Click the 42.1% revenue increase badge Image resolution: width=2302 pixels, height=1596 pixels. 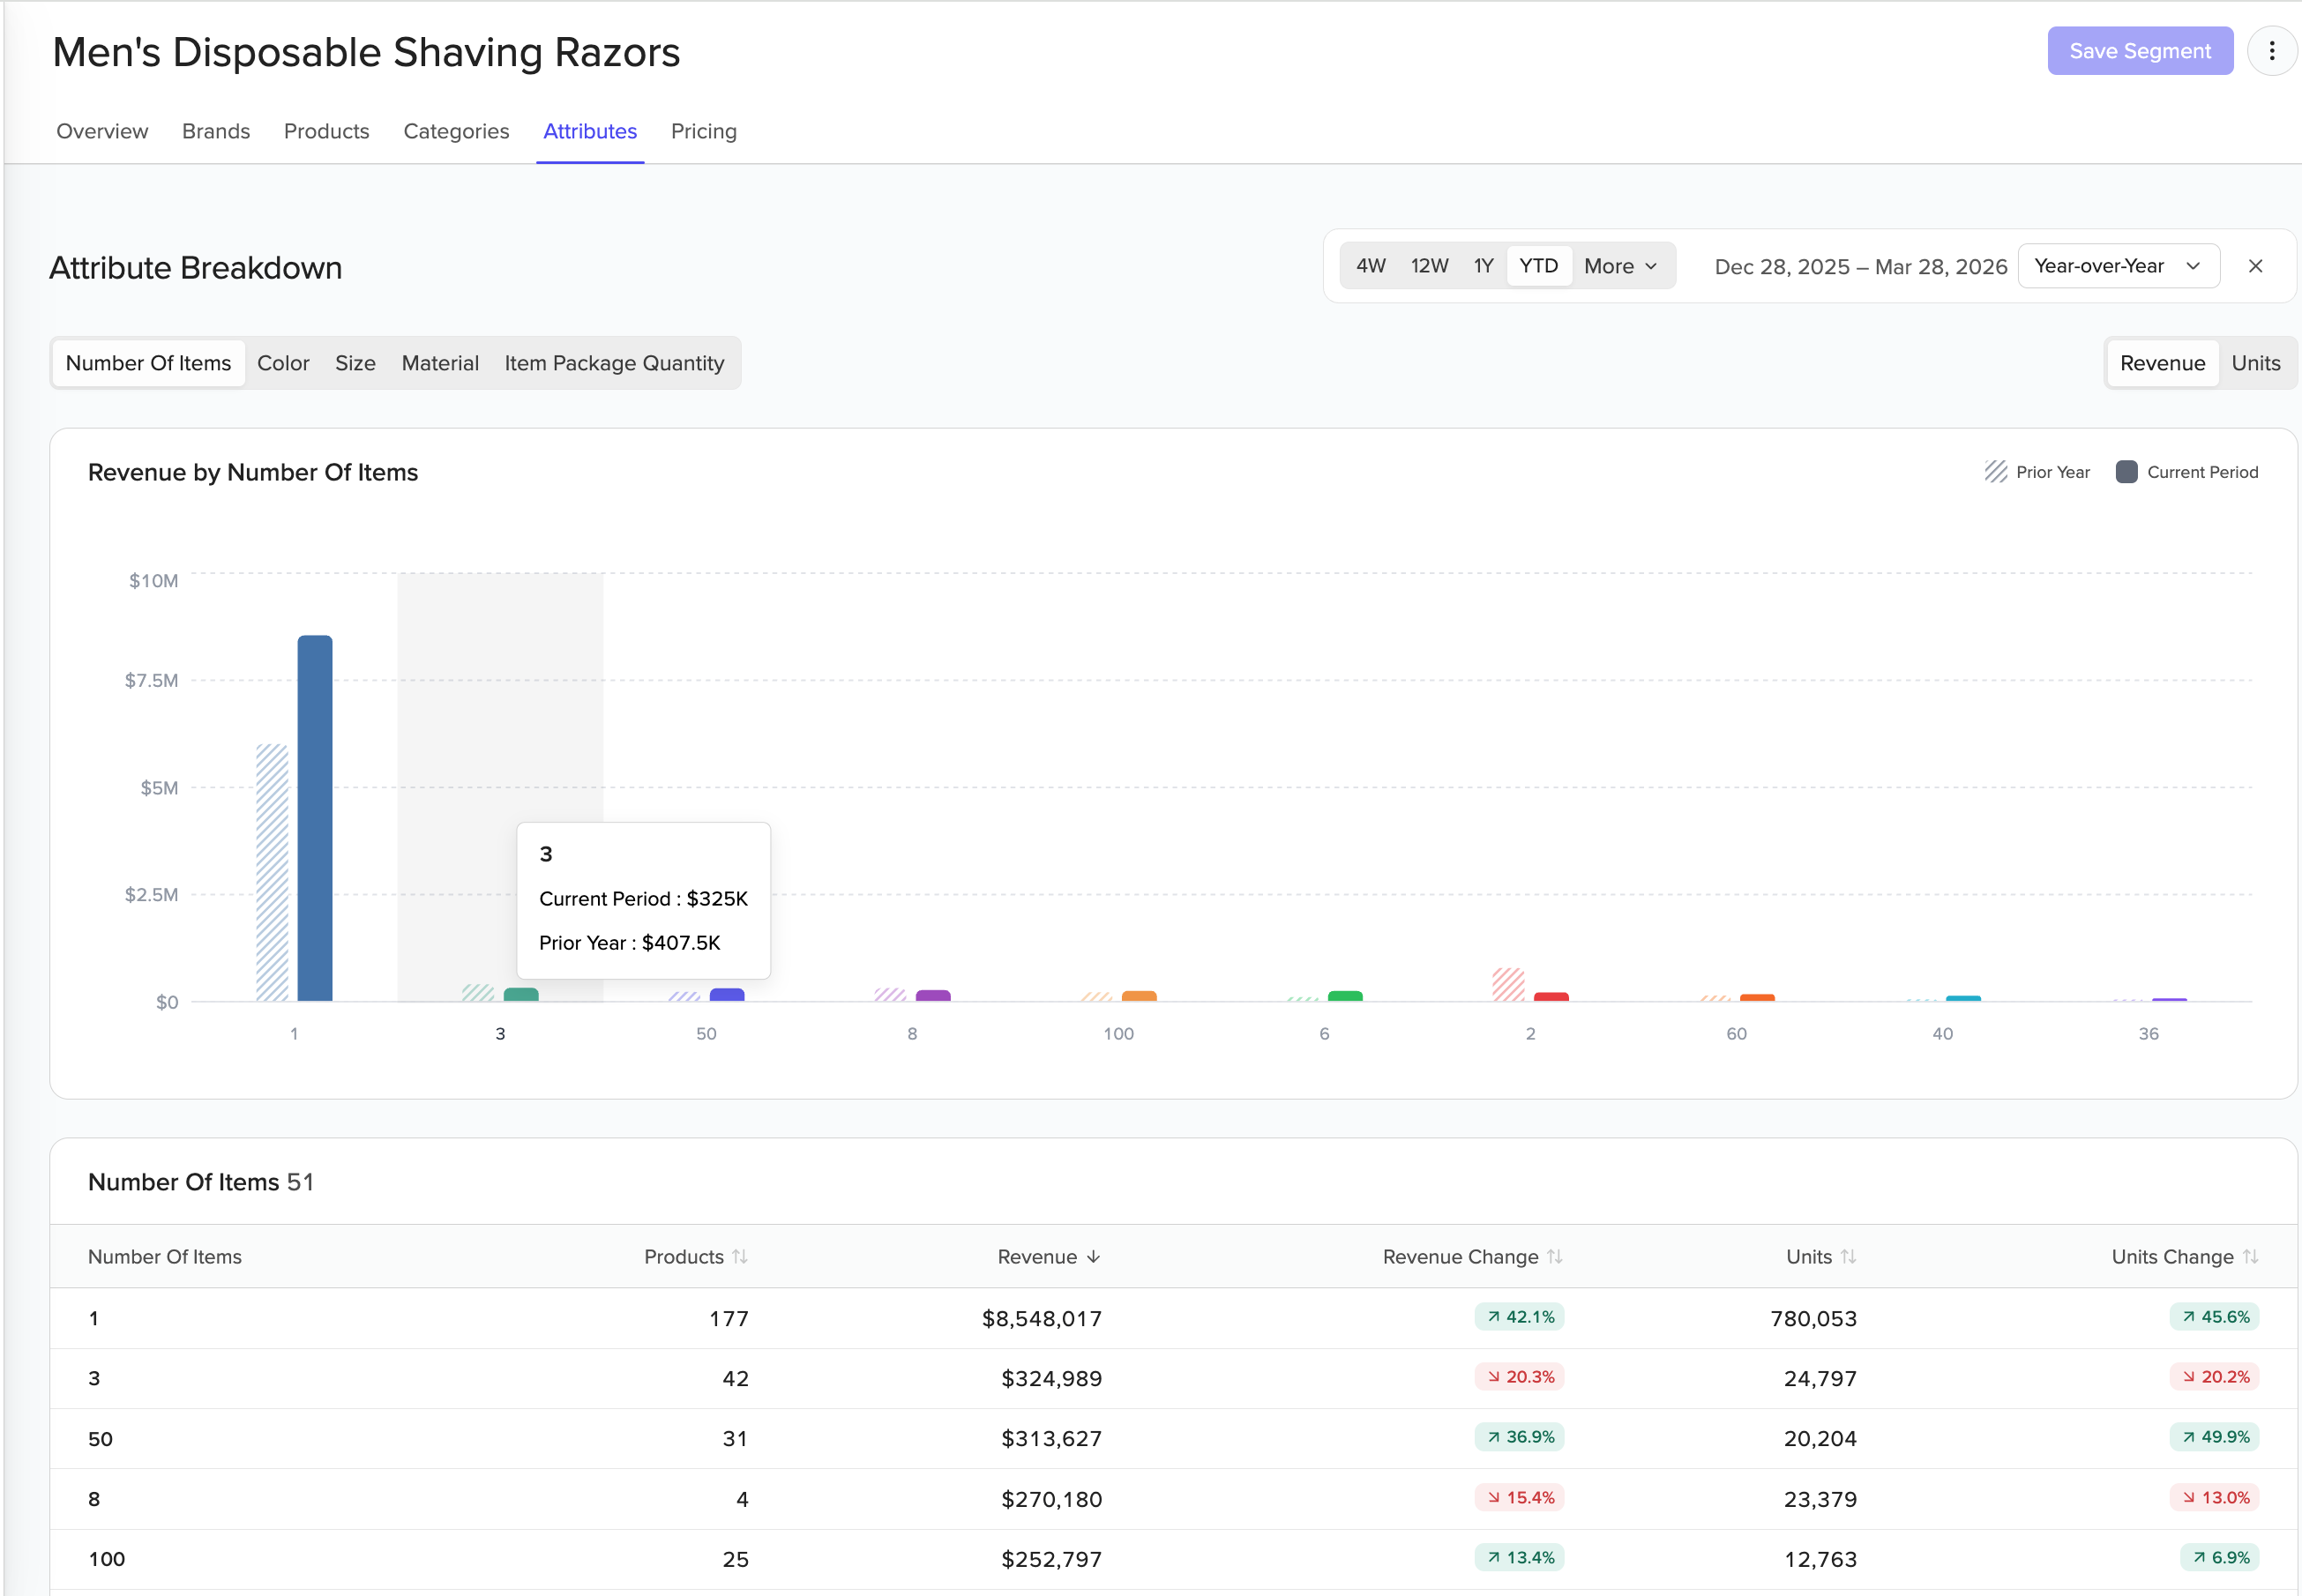pos(1519,1317)
